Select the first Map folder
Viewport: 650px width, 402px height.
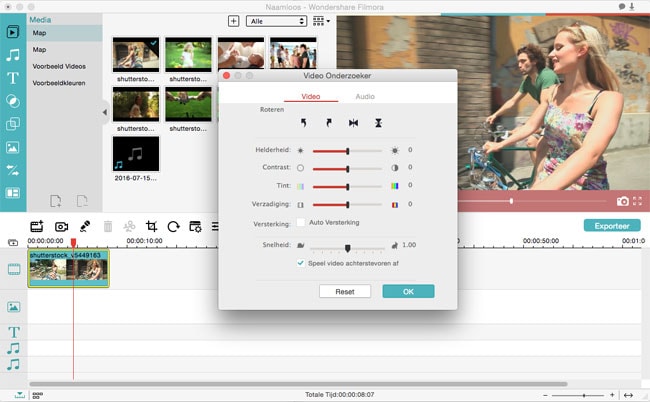tap(64, 33)
